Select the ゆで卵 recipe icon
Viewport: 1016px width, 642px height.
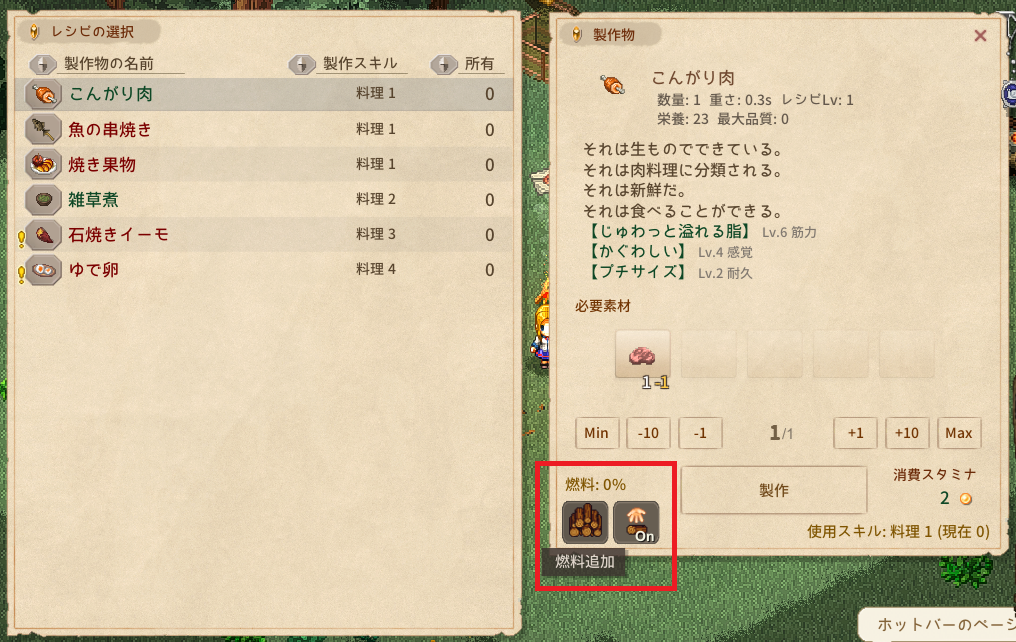tap(43, 269)
